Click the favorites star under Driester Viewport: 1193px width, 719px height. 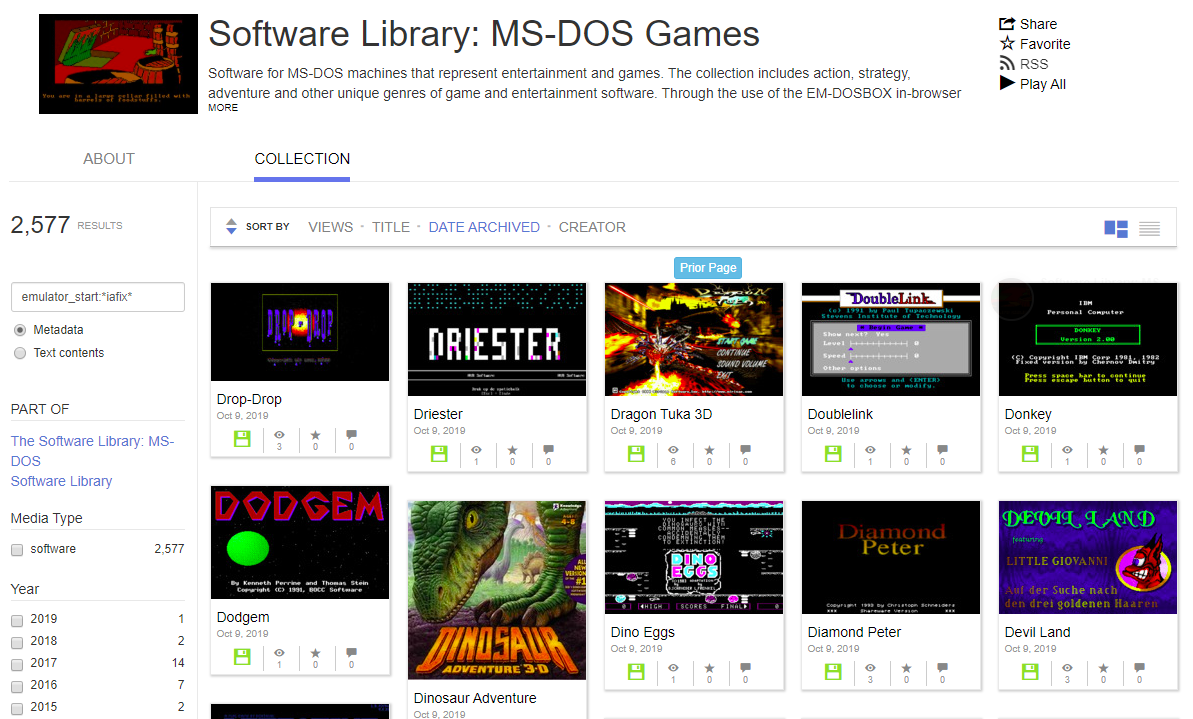pos(512,450)
